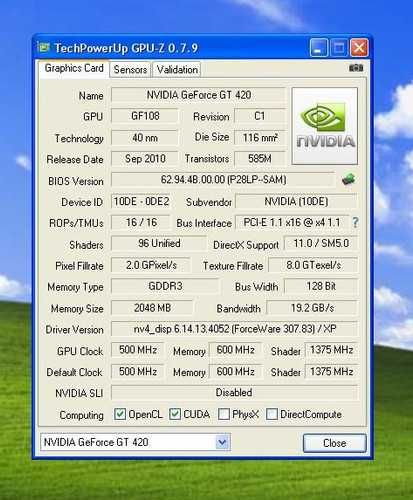Click the Memory Type field GDDR3
This screenshot has height=500, width=413.
(165, 286)
